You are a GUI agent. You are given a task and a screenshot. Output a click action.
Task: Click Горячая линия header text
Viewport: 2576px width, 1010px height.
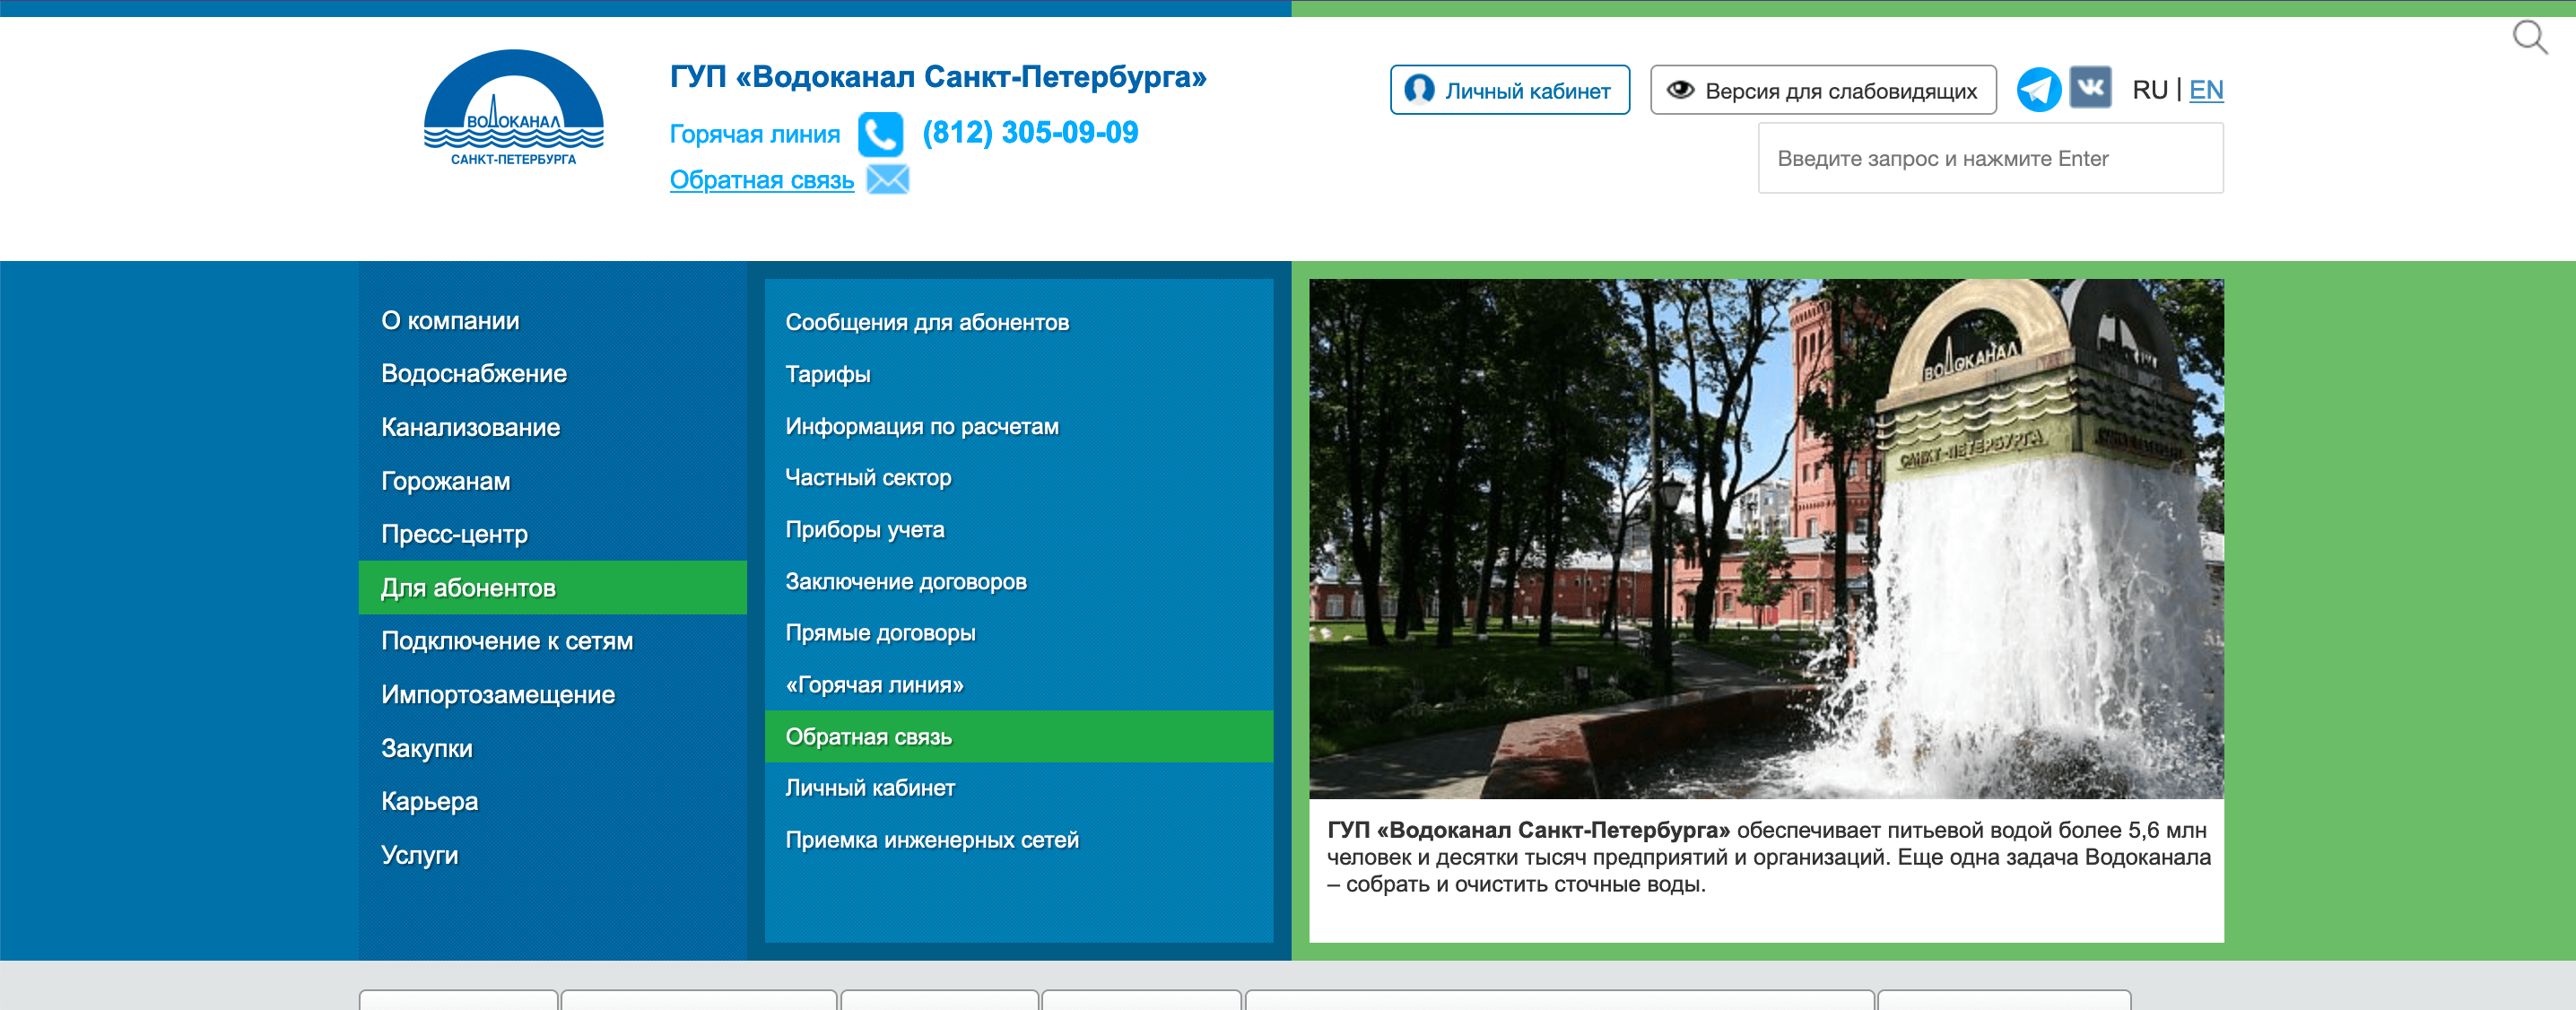click(754, 134)
